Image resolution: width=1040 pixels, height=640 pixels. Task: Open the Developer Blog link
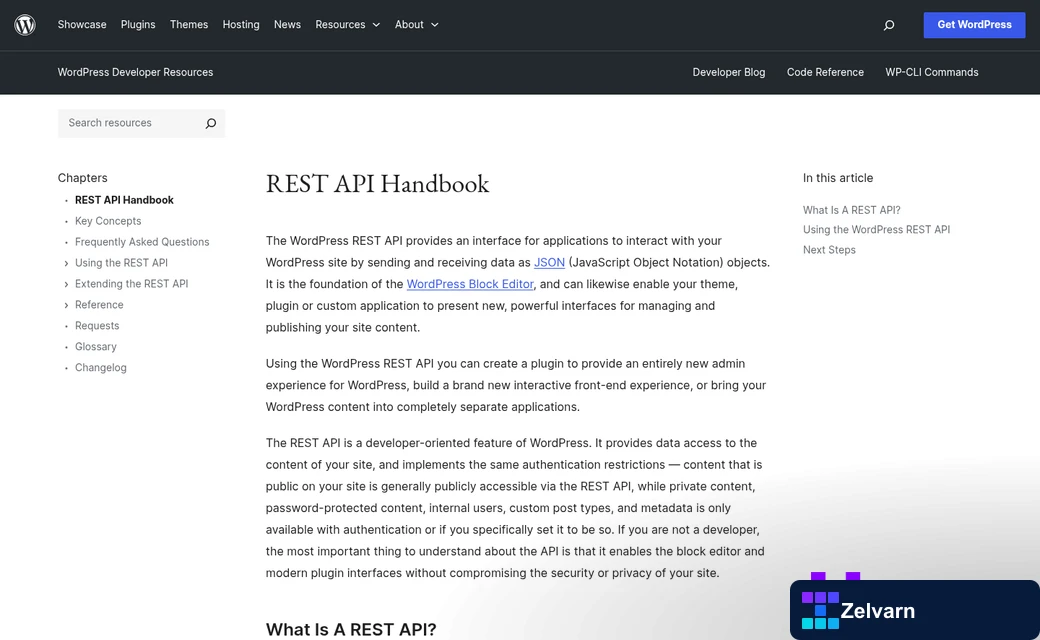(729, 72)
